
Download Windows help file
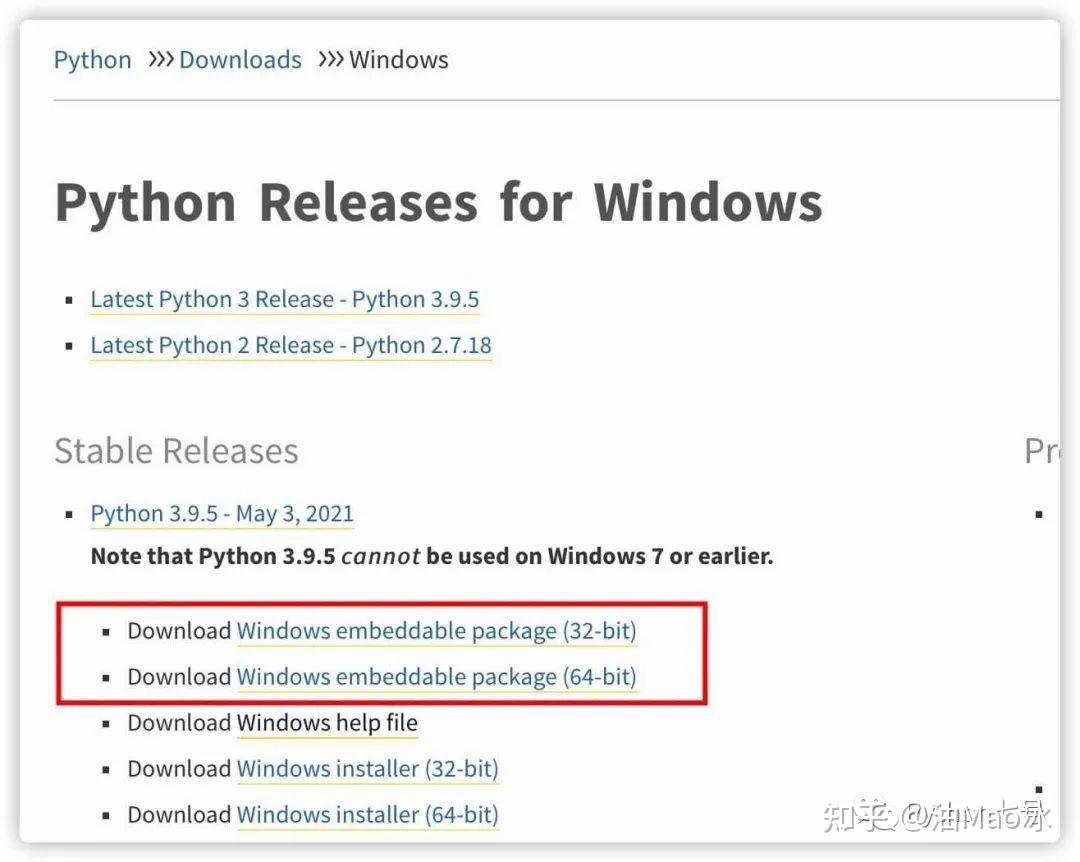[327, 723]
